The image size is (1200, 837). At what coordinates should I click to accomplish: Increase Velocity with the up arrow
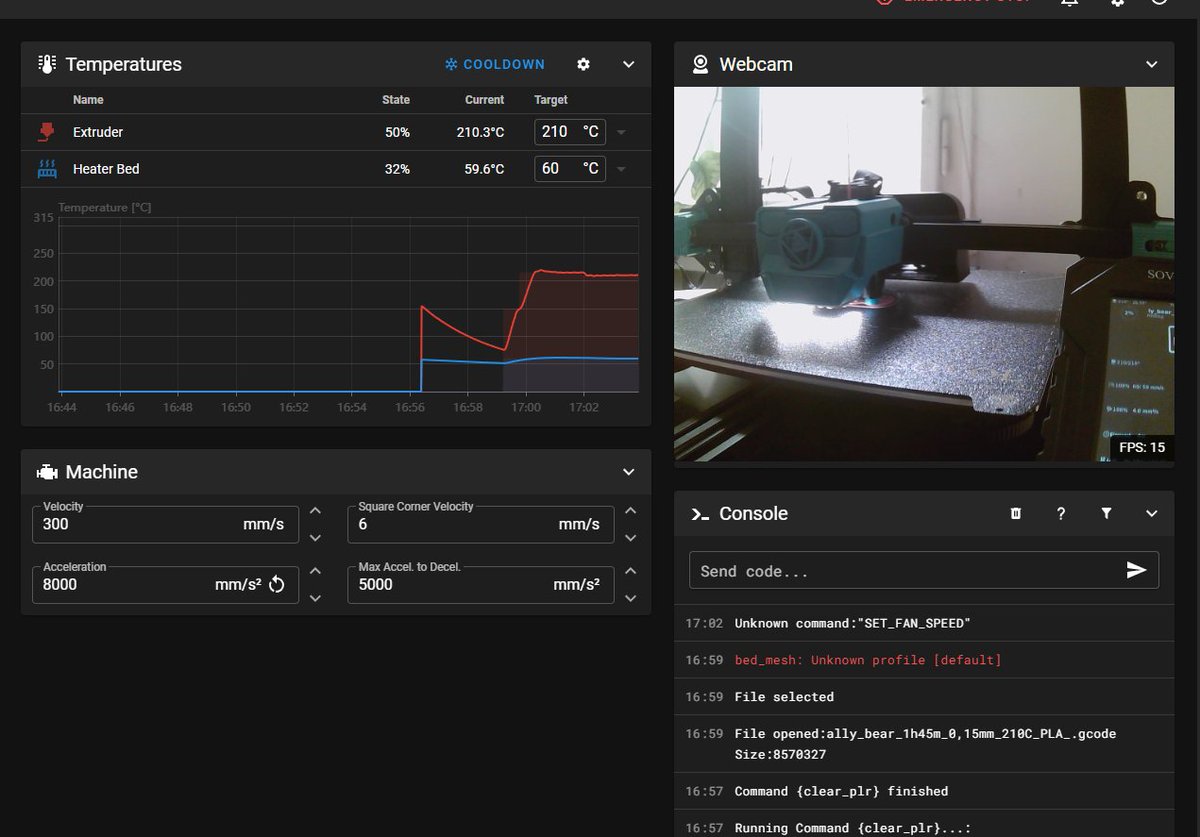(315, 510)
